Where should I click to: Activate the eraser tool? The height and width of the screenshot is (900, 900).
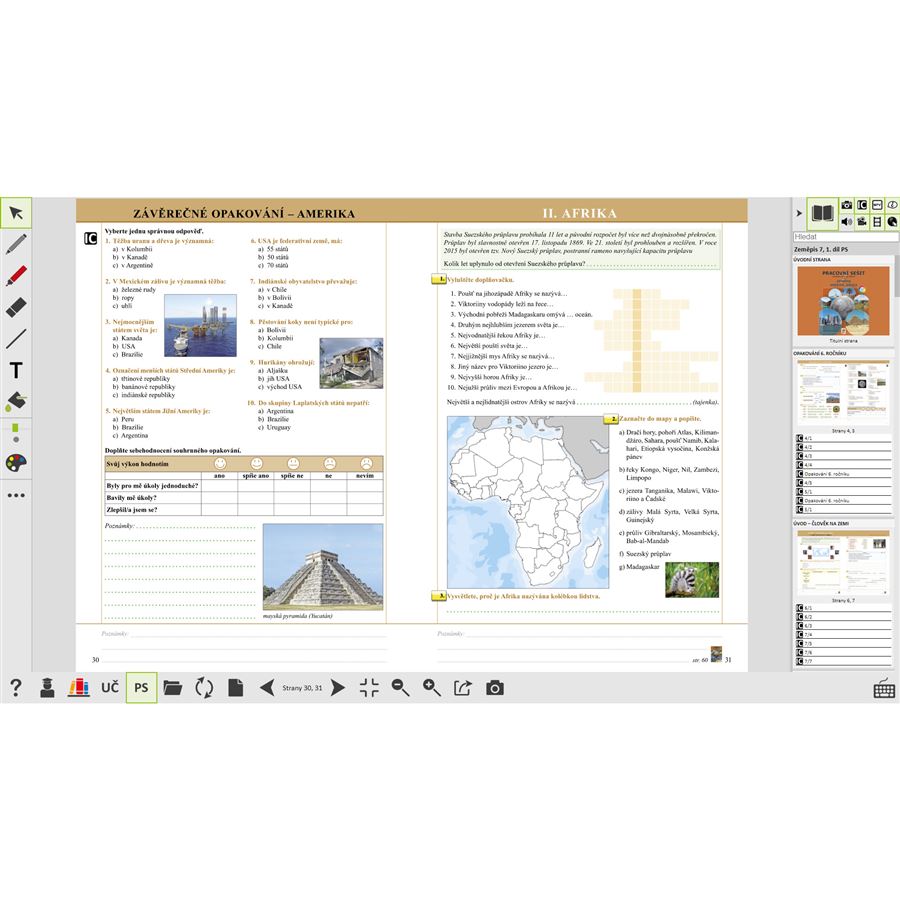tap(16, 307)
